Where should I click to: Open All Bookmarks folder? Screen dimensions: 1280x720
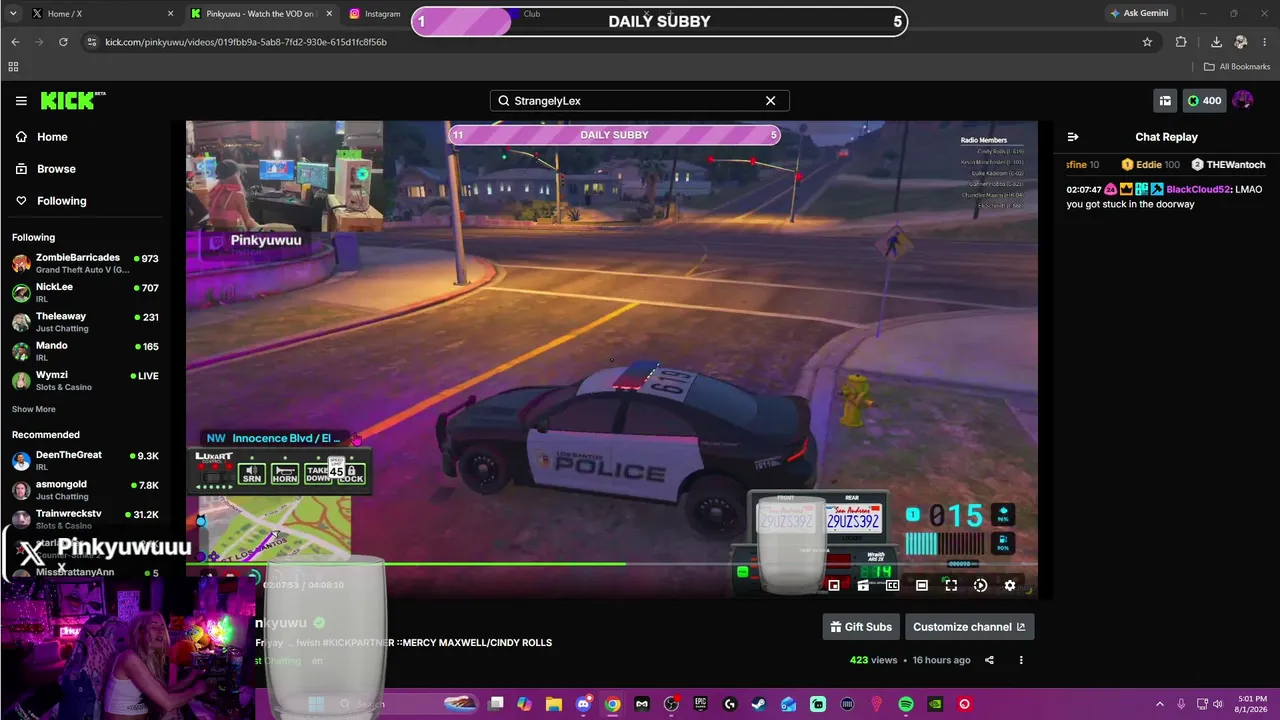click(x=1237, y=67)
